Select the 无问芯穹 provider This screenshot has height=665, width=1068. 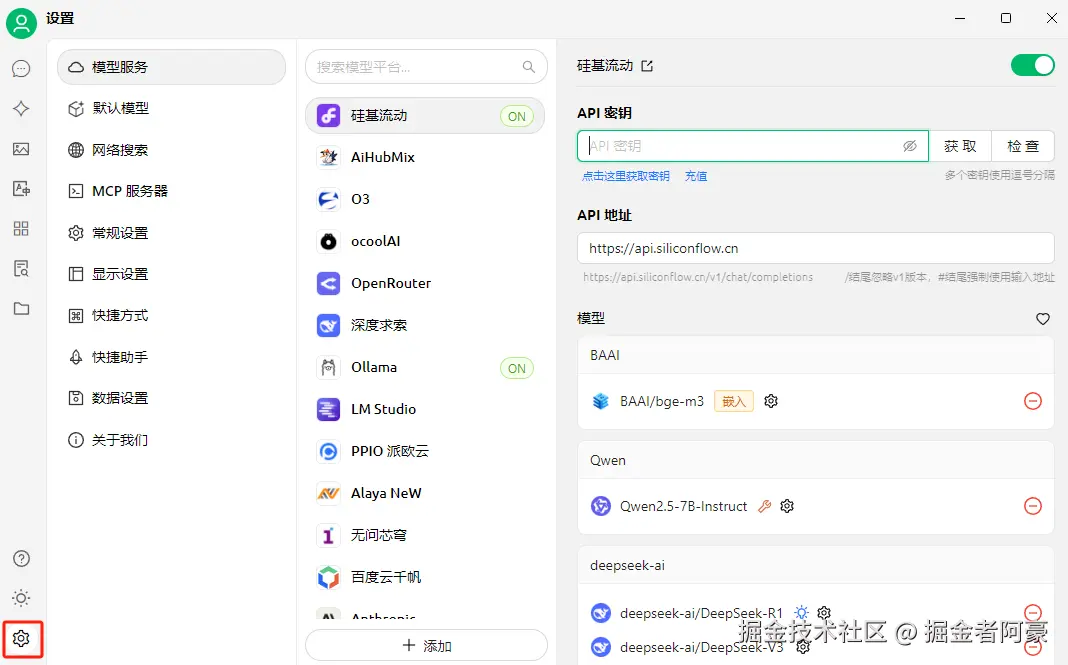pos(425,536)
